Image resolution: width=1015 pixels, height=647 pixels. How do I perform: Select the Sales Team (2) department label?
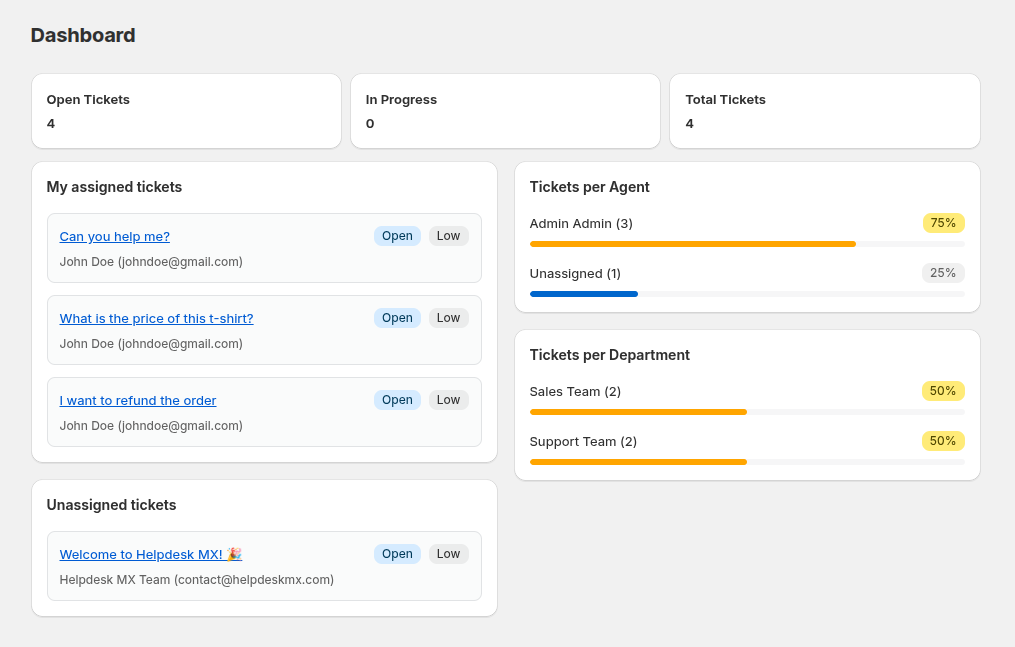point(575,392)
